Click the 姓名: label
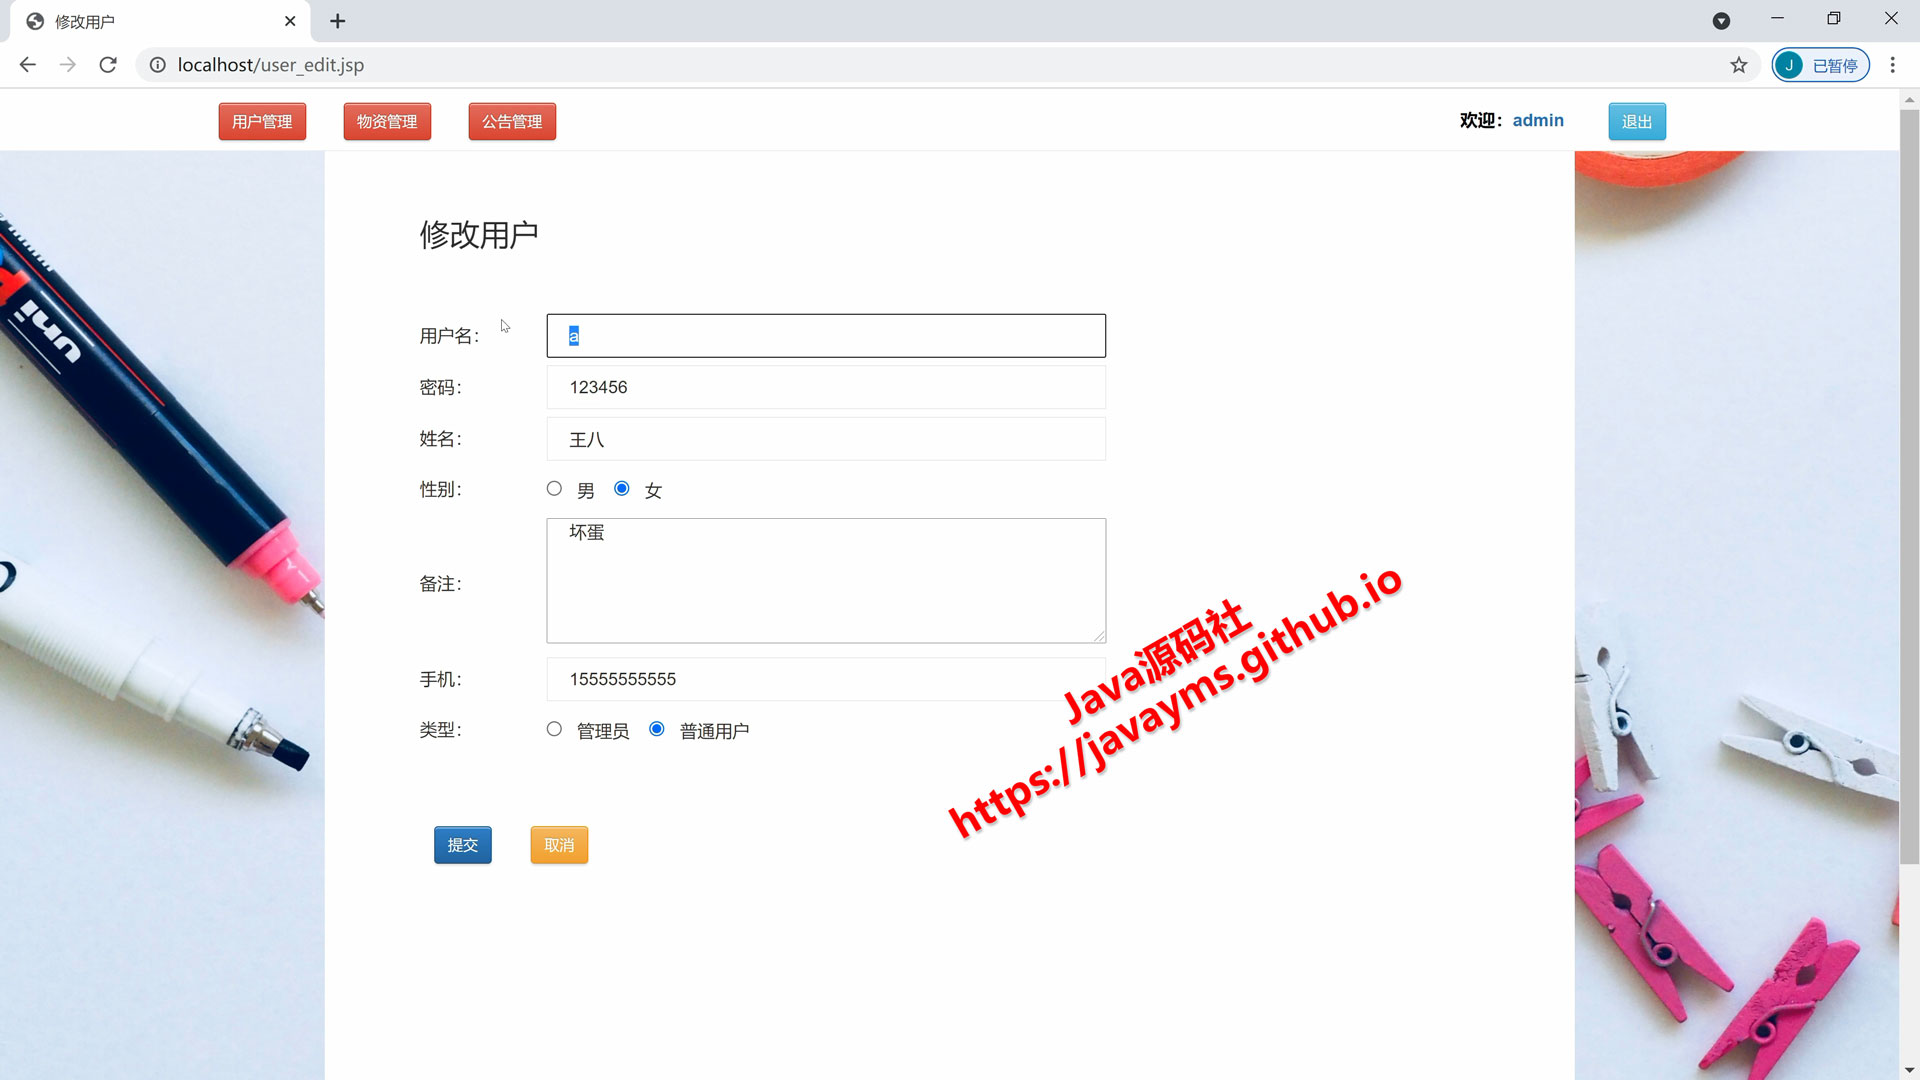Image resolution: width=1920 pixels, height=1080 pixels. coord(440,439)
